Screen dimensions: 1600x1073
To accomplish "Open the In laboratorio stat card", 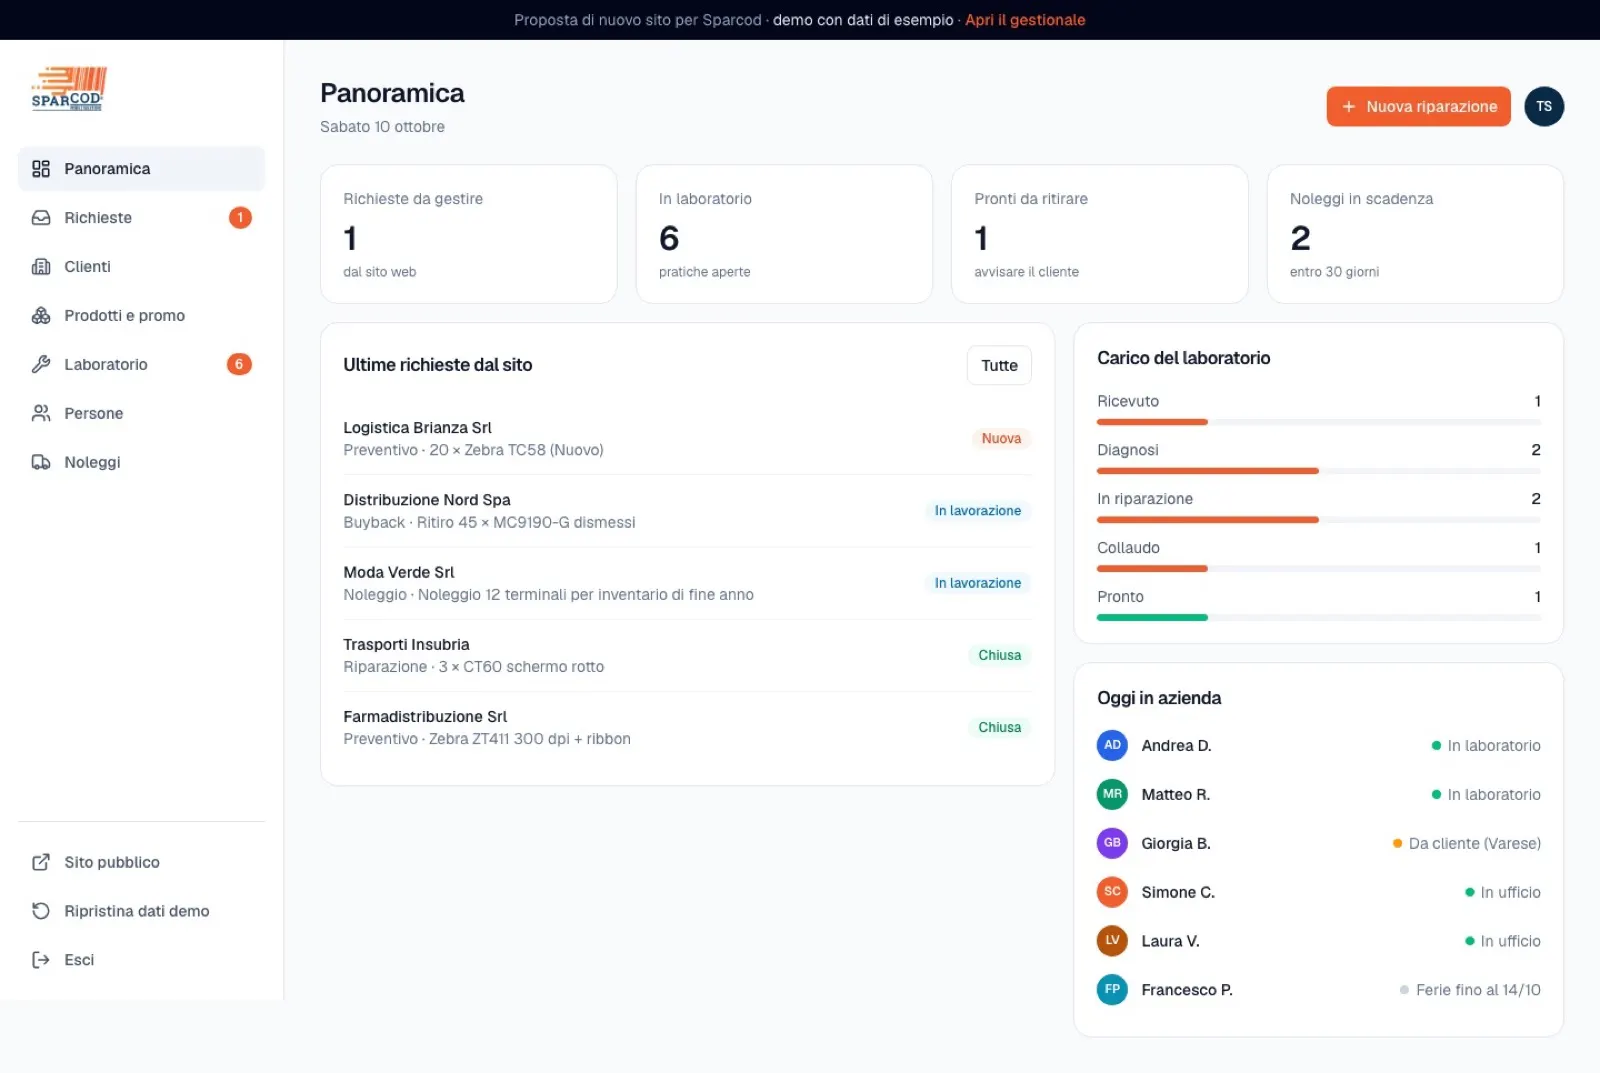I will [x=784, y=234].
